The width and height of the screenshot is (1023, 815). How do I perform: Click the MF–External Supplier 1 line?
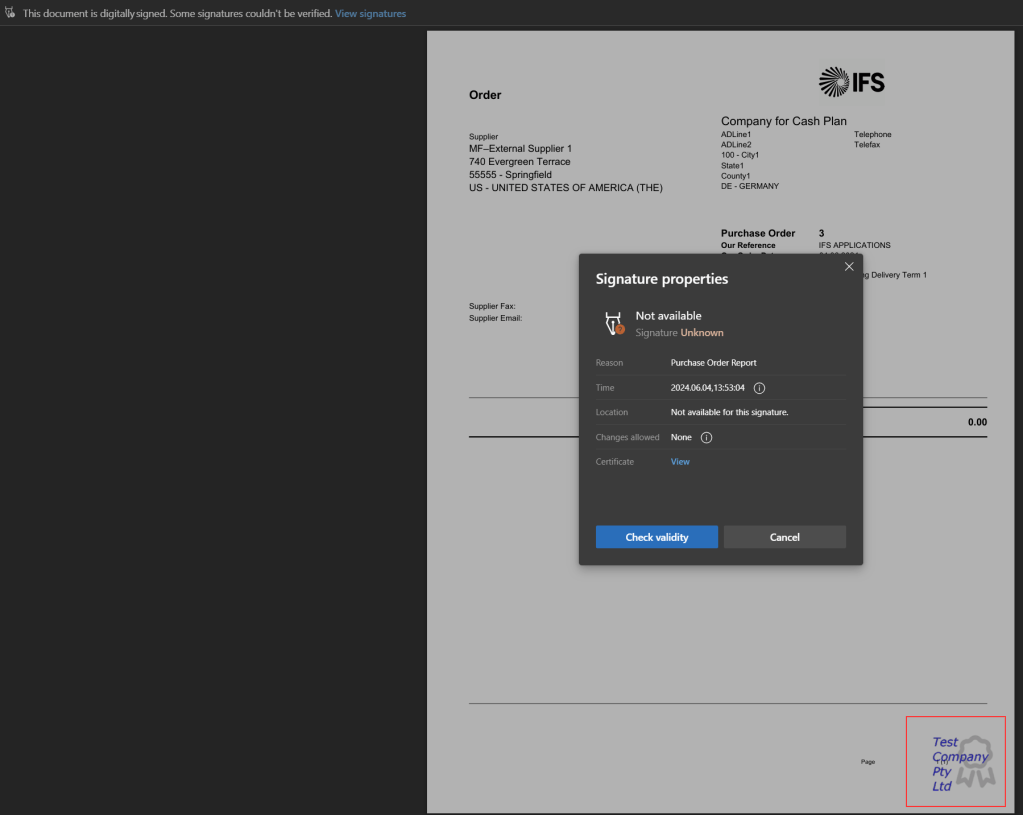click(x=520, y=149)
